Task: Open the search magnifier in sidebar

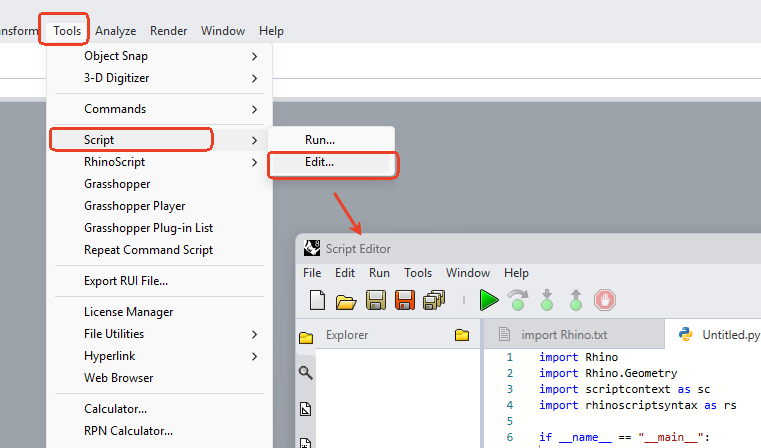Action: [x=305, y=372]
